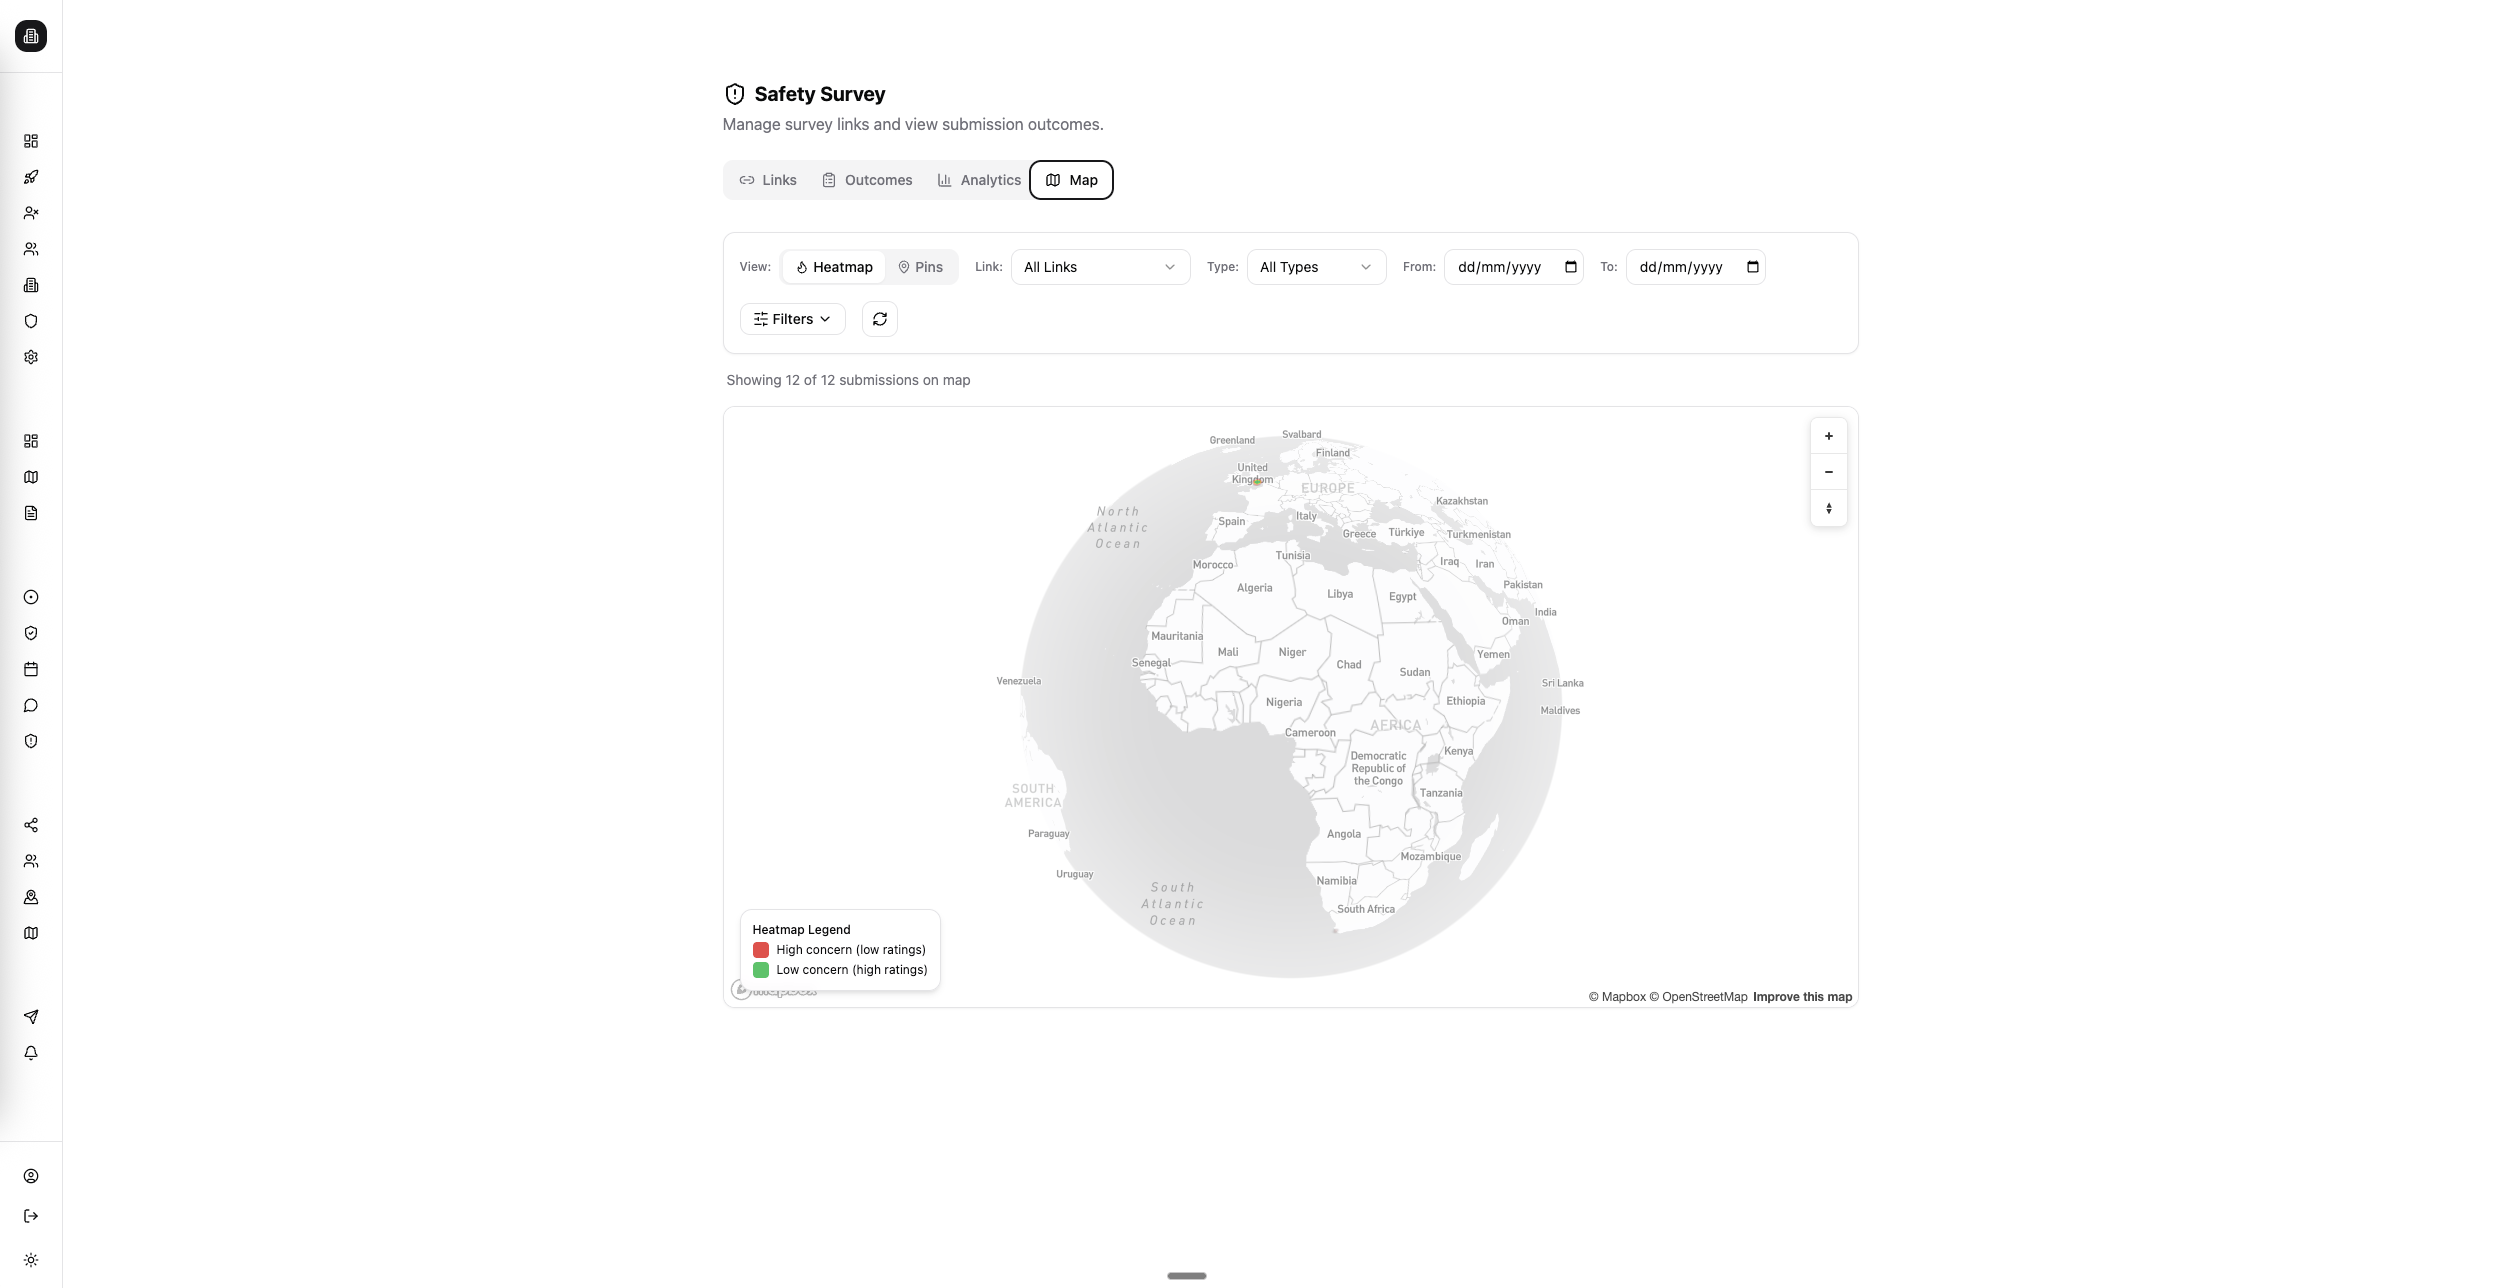
Task: Click the logout icon in sidebar
Action: (x=31, y=1215)
